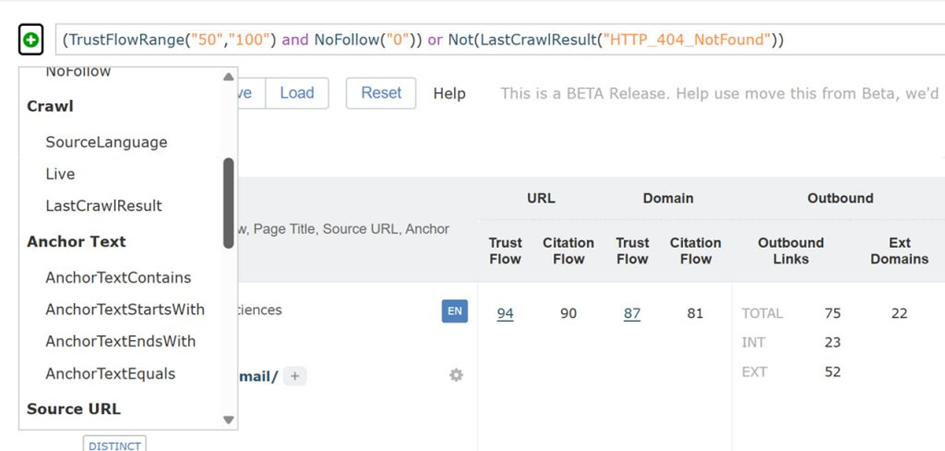This screenshot has height=451, width=945.
Task: Choose AnchorTextStartsWith from the list
Action: [x=125, y=310]
